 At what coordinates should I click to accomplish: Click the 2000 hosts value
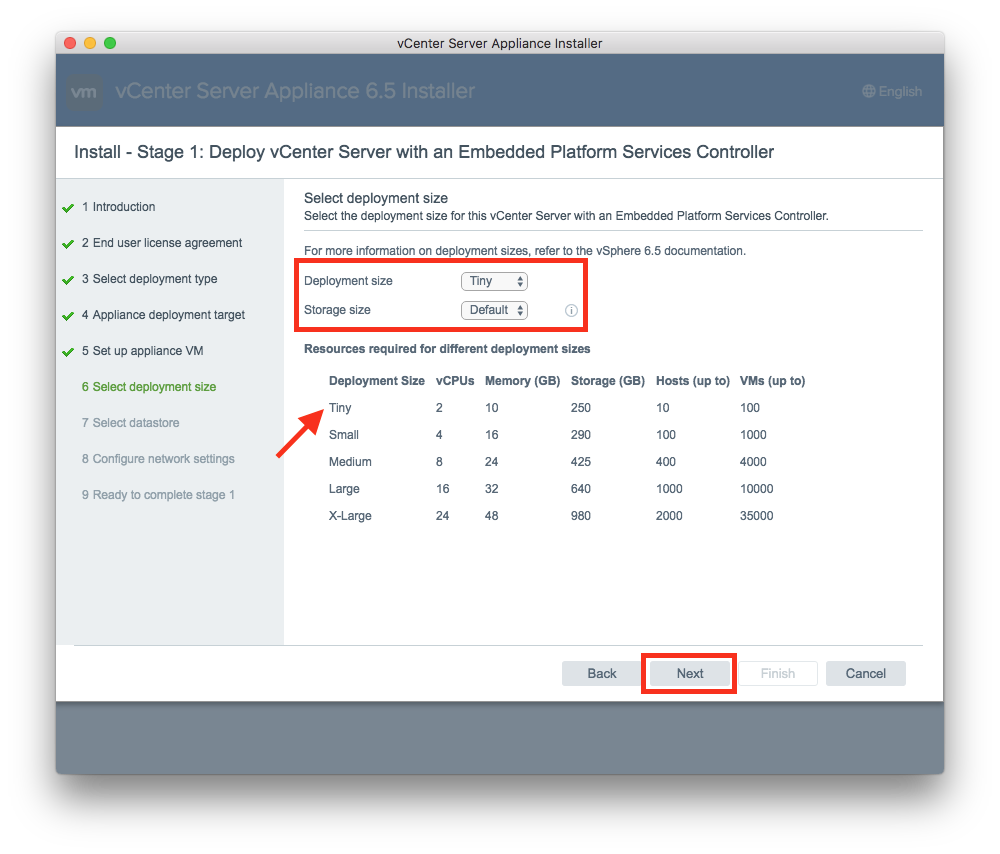tap(669, 516)
